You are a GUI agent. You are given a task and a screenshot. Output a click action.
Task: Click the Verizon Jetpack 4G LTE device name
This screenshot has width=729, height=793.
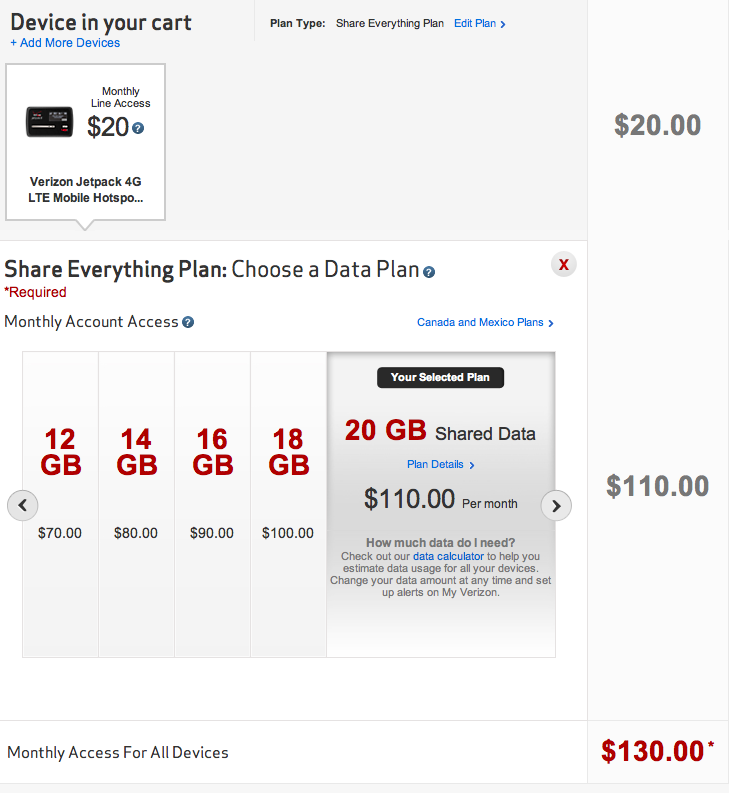[86, 190]
